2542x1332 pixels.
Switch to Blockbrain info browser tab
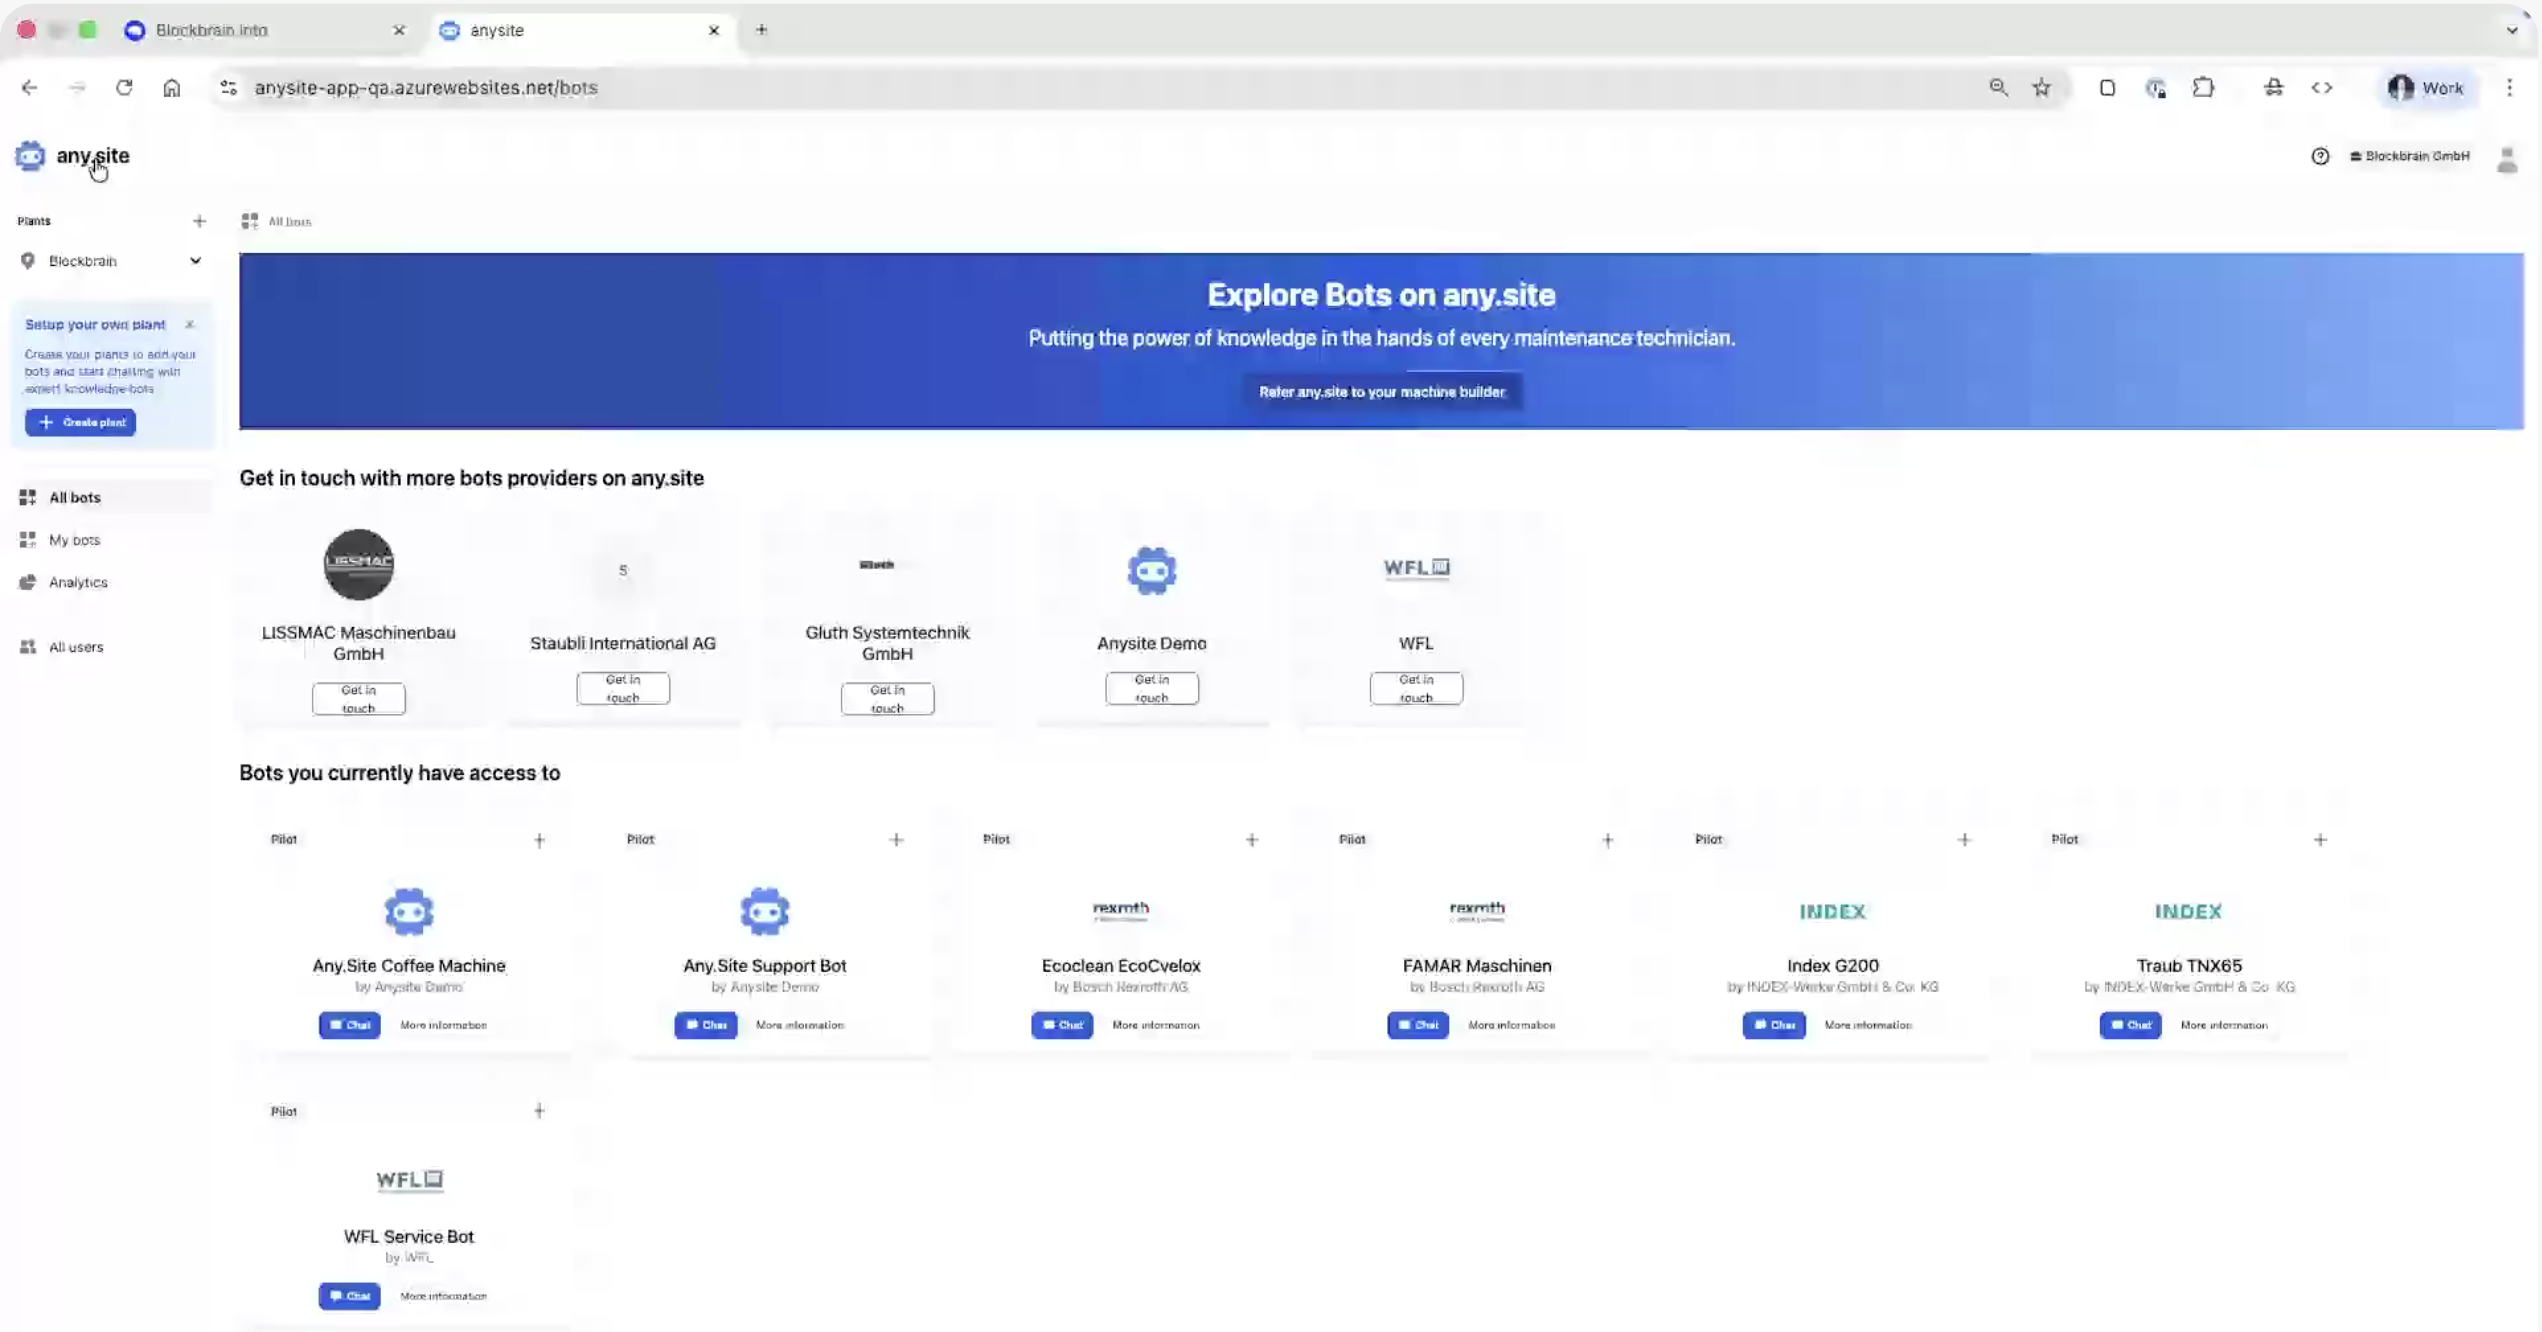point(212,30)
